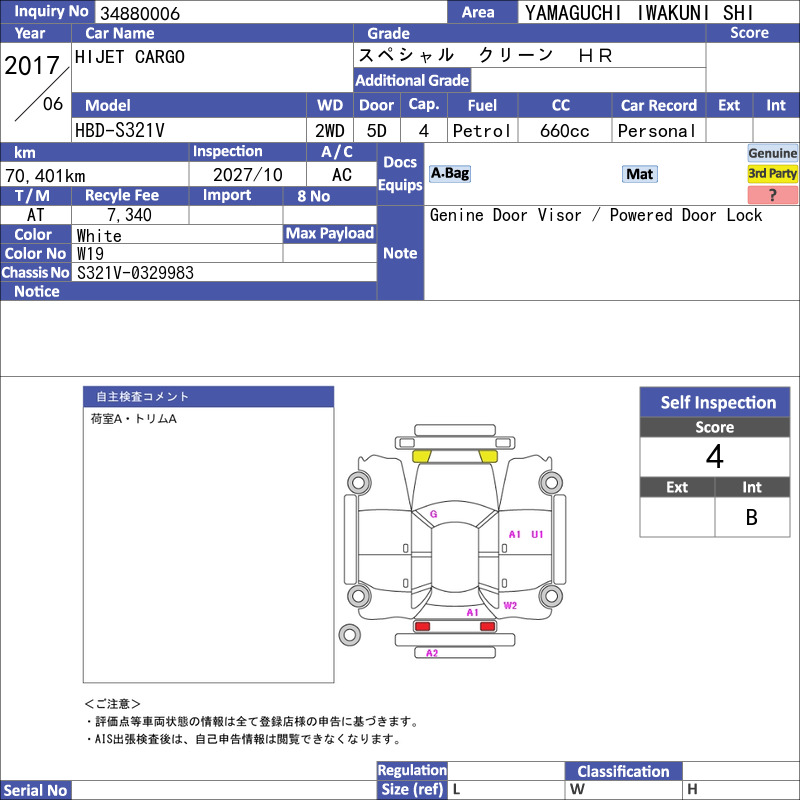Click the AC air conditioning value
Image resolution: width=800 pixels, height=800 pixels.
coord(342,175)
